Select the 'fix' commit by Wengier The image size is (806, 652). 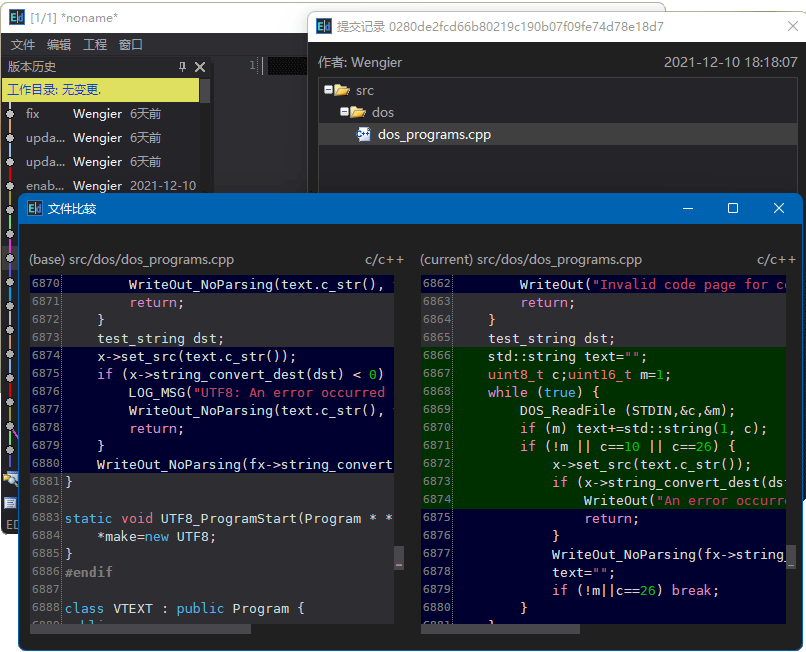click(100, 114)
